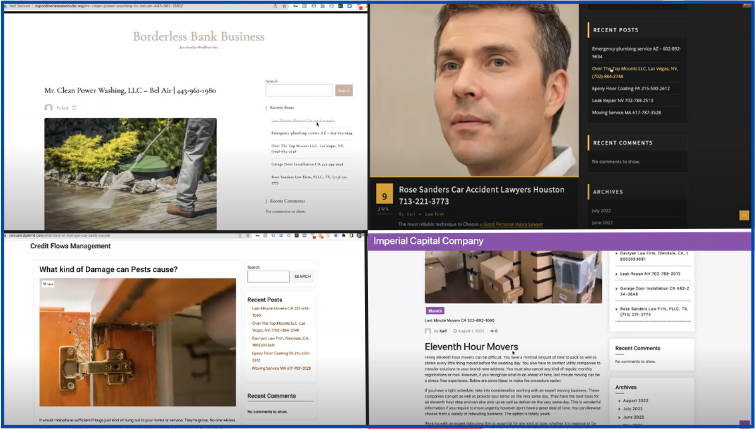Select 'Last Minute Movers CA 323-692-1090' text under Movers tag
The image size is (755, 429).
459,321
